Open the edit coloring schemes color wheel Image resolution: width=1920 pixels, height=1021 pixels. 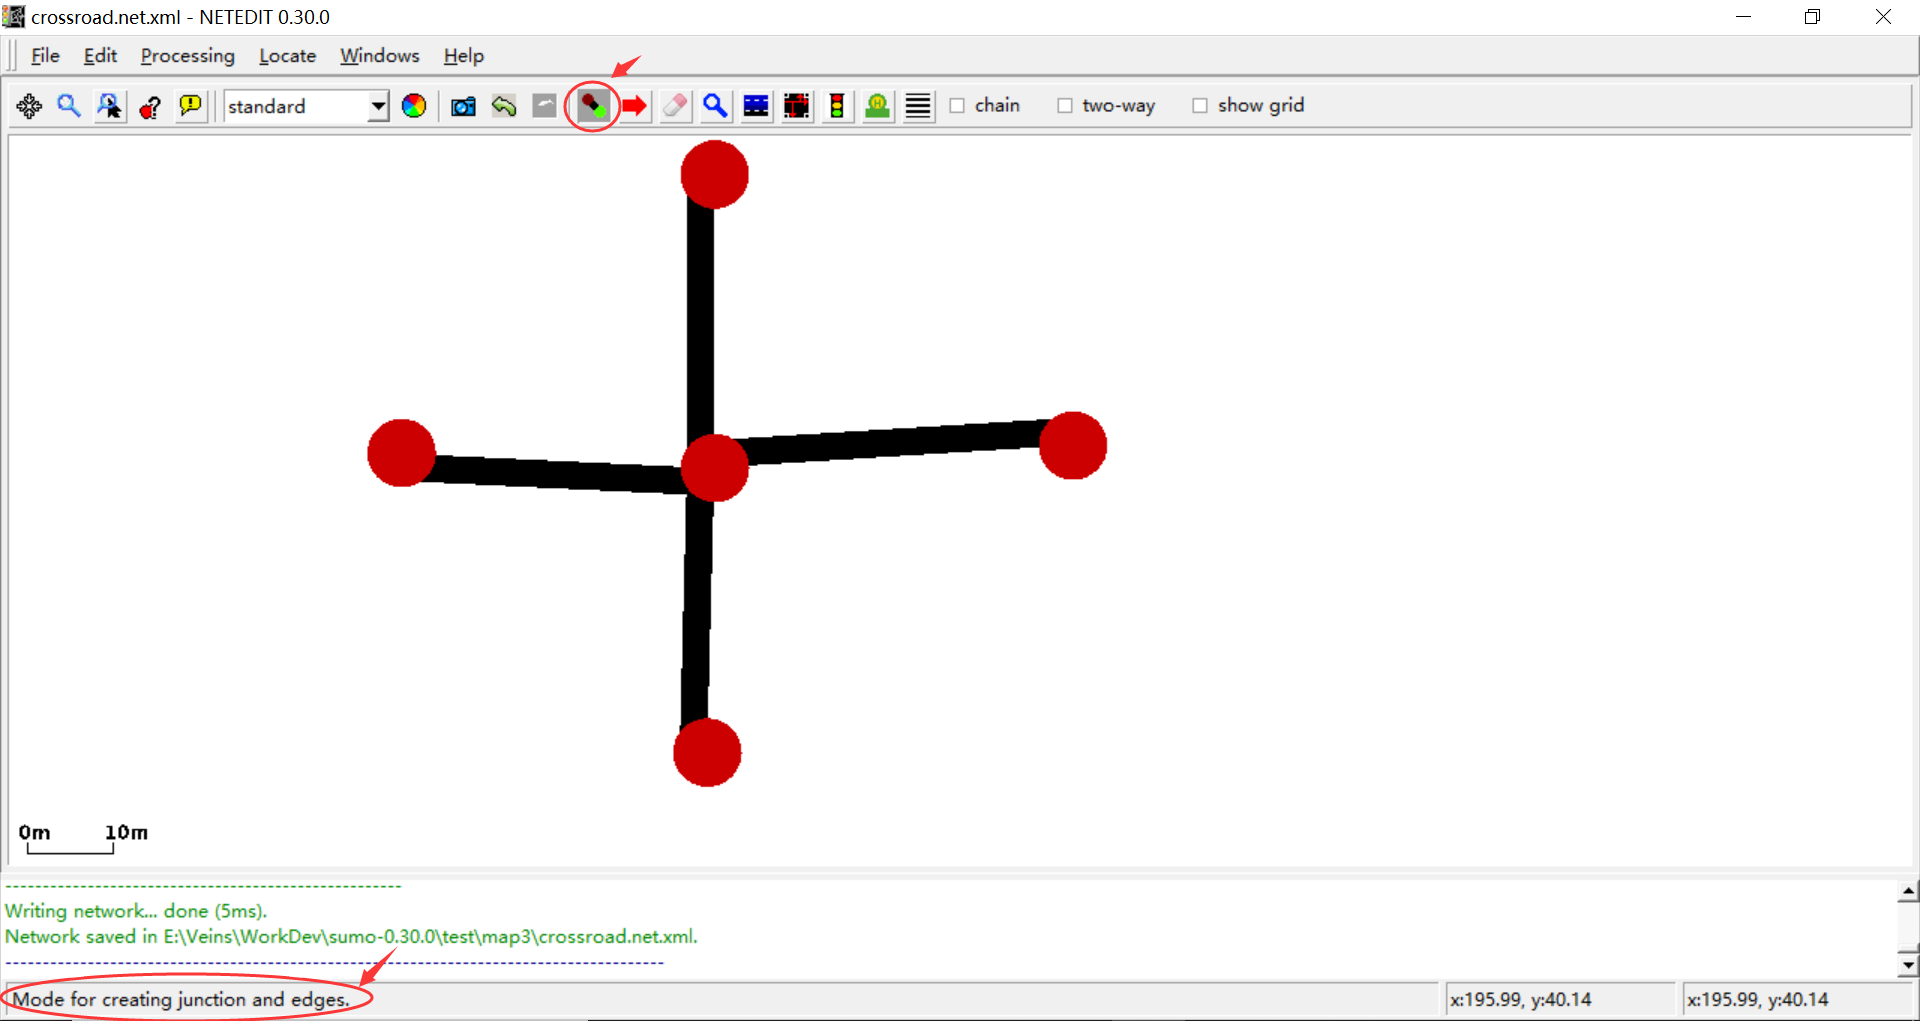click(x=414, y=106)
